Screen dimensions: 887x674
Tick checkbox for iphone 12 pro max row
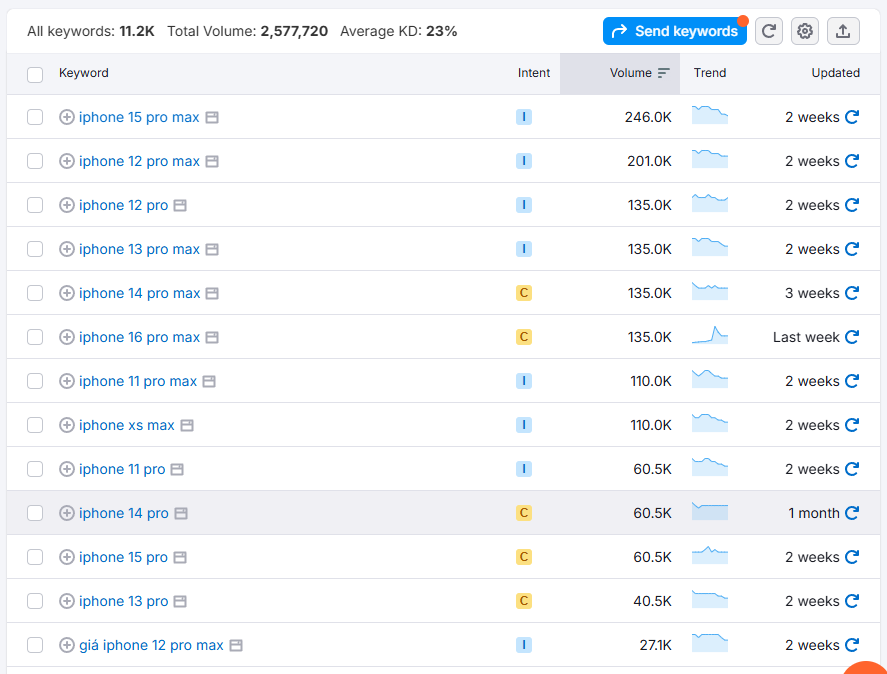tap(35, 161)
